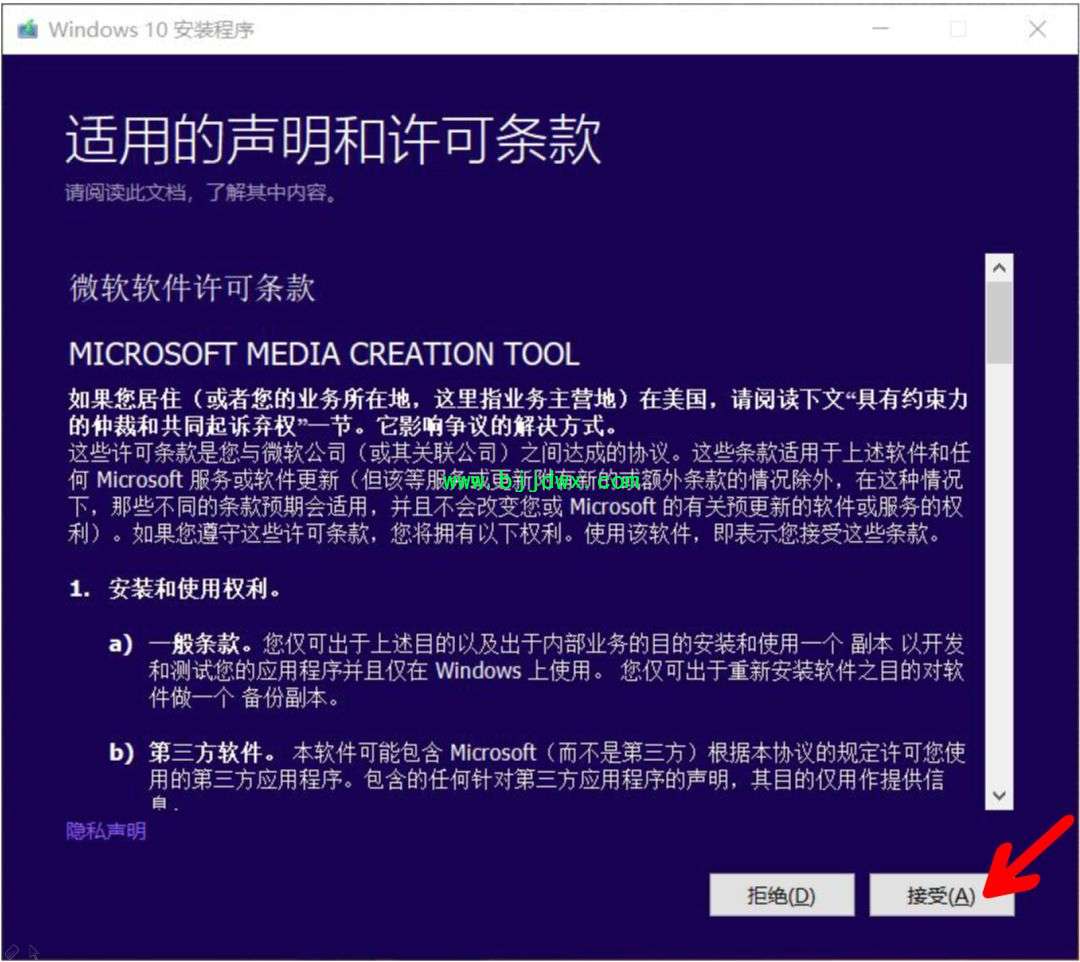Accept the license terms with 接受(A)
Screen dimensions: 1080x962
click(x=941, y=895)
